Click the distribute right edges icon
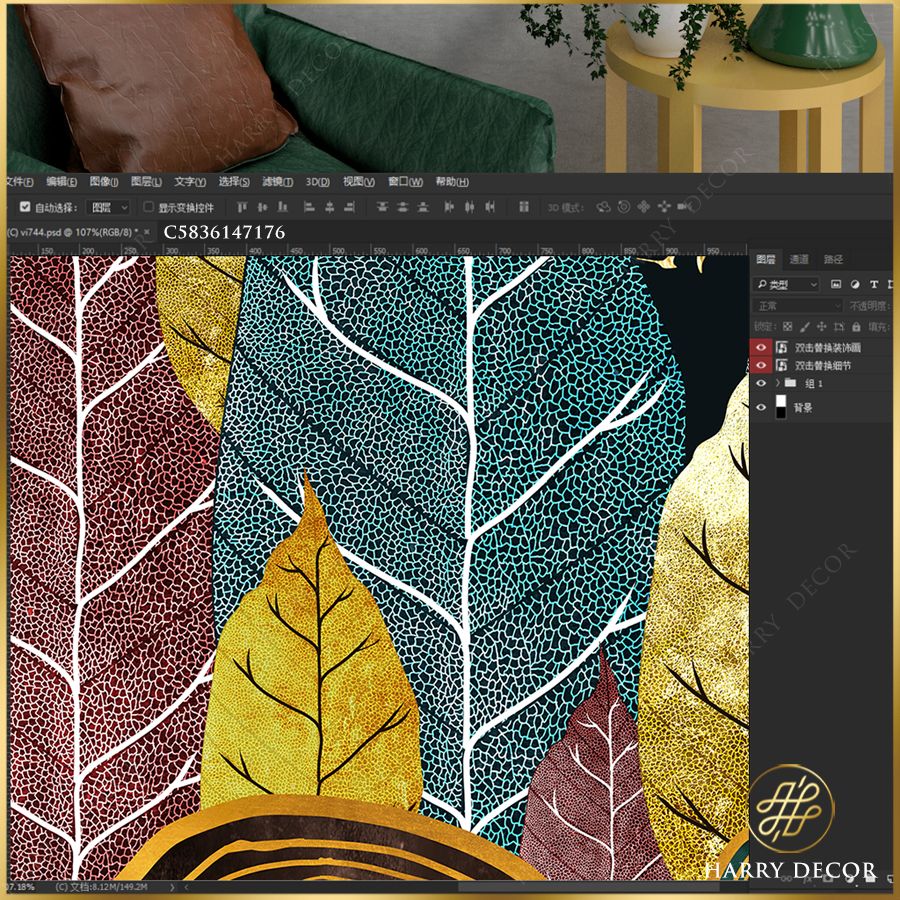The width and height of the screenshot is (900, 900). [490, 207]
